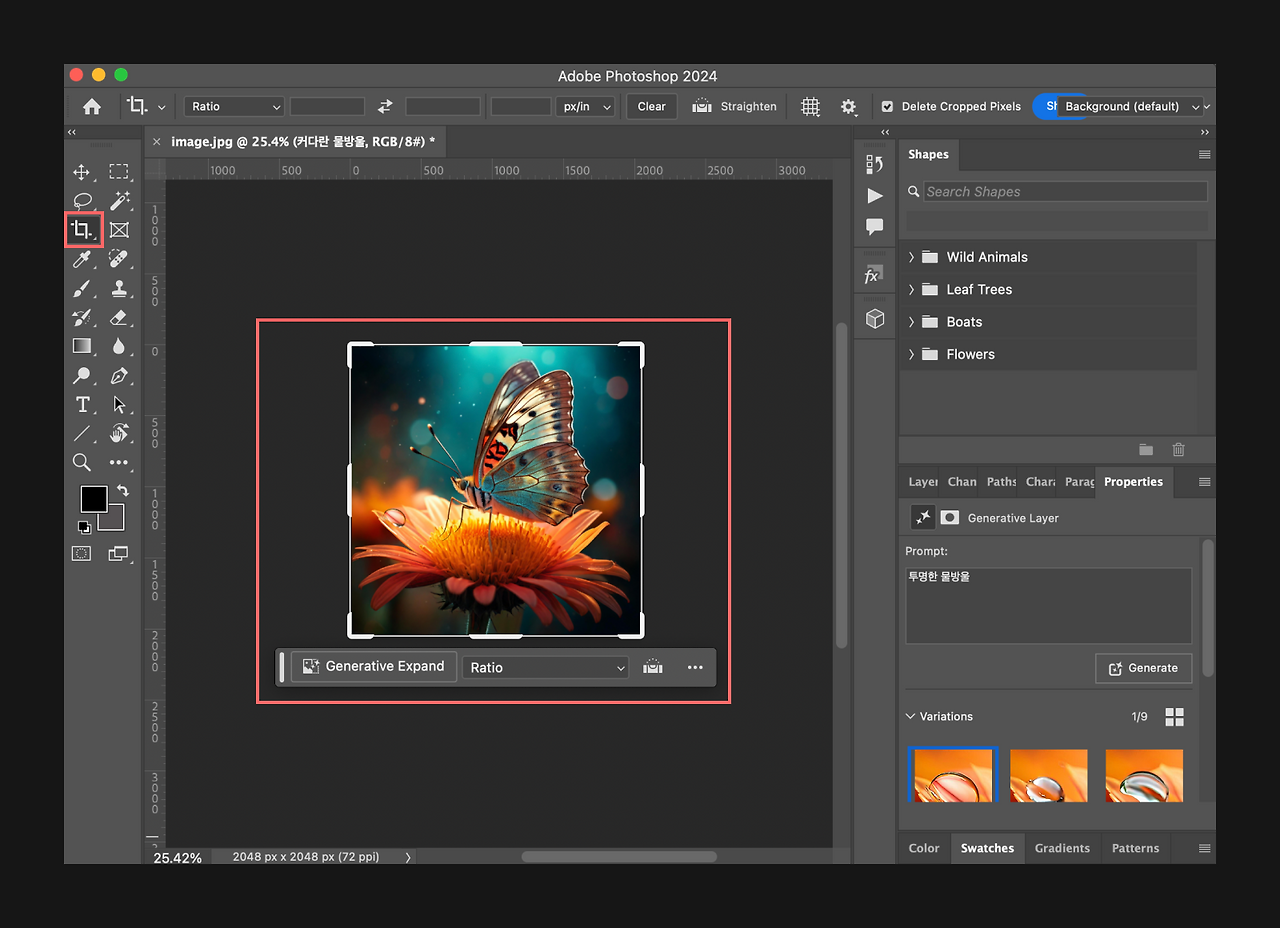
Task: Select the Crop tool in the toolbox
Action: [x=82, y=230]
